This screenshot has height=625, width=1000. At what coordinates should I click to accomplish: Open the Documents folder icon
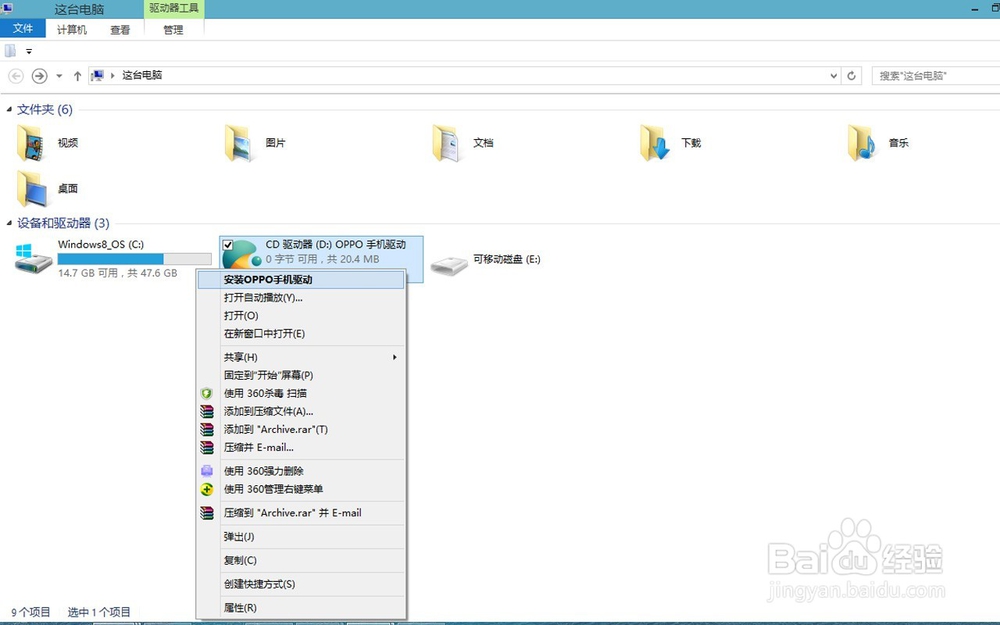446,143
